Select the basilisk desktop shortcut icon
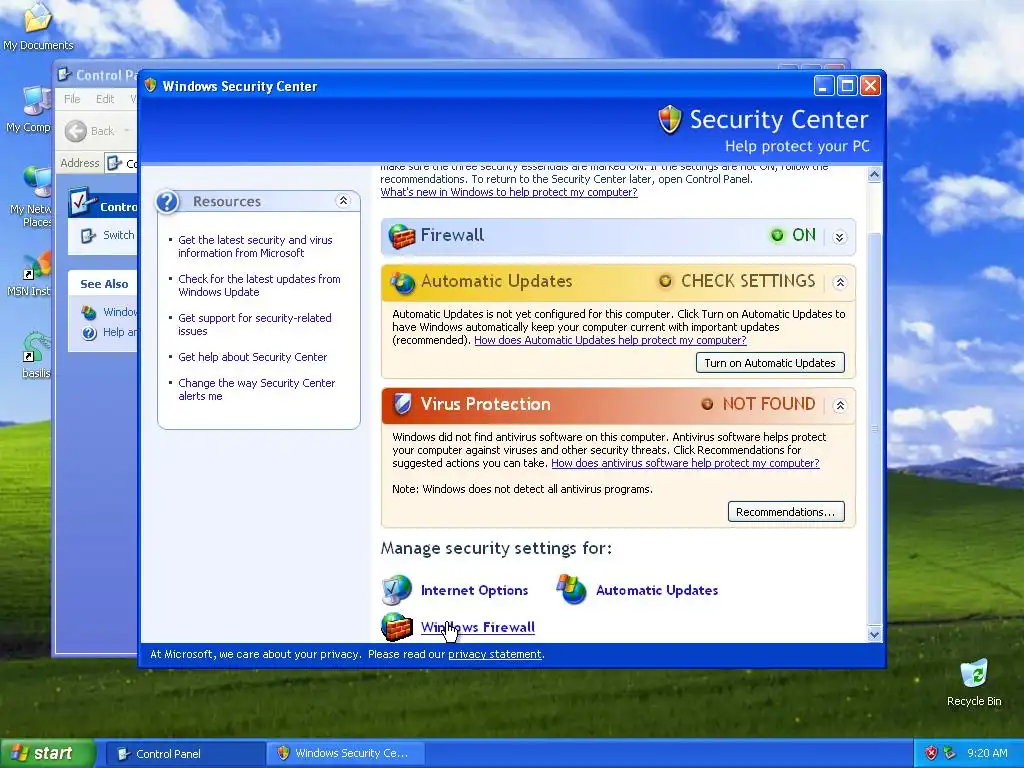The image size is (1024, 768). 35,356
